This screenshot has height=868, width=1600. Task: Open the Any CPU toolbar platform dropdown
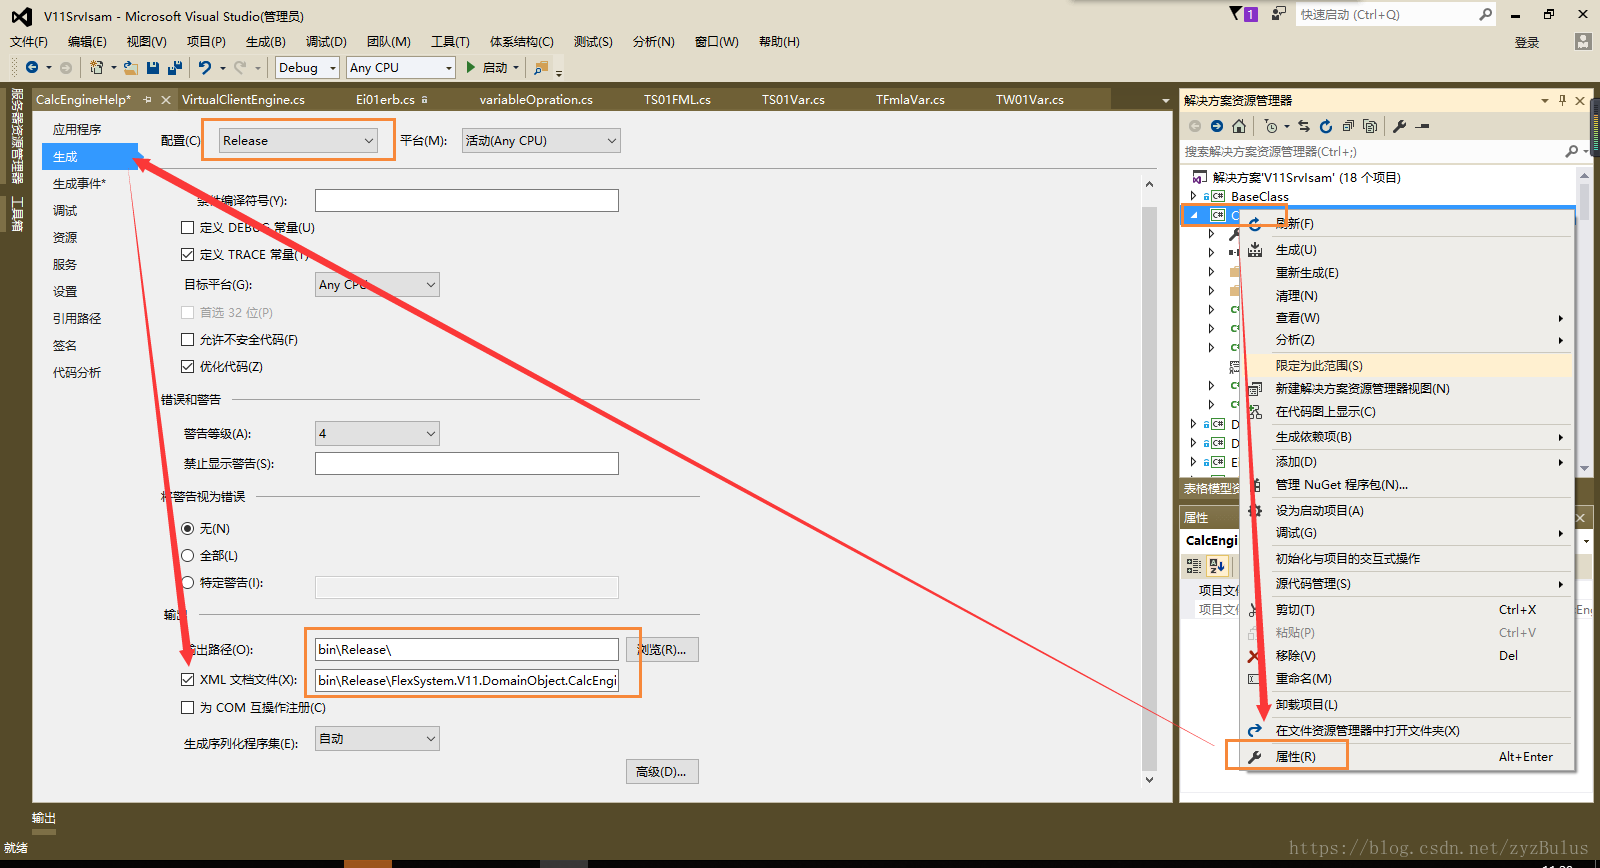click(401, 68)
